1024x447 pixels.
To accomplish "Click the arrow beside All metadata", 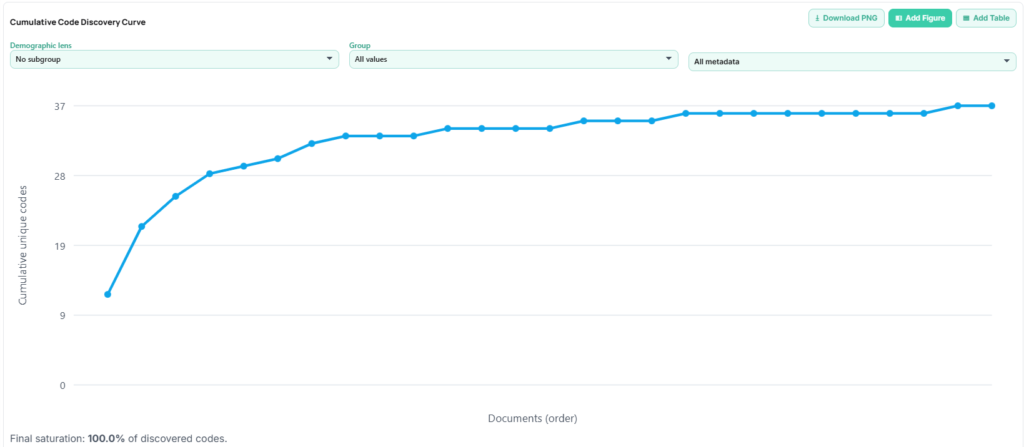I will 1007,62.
